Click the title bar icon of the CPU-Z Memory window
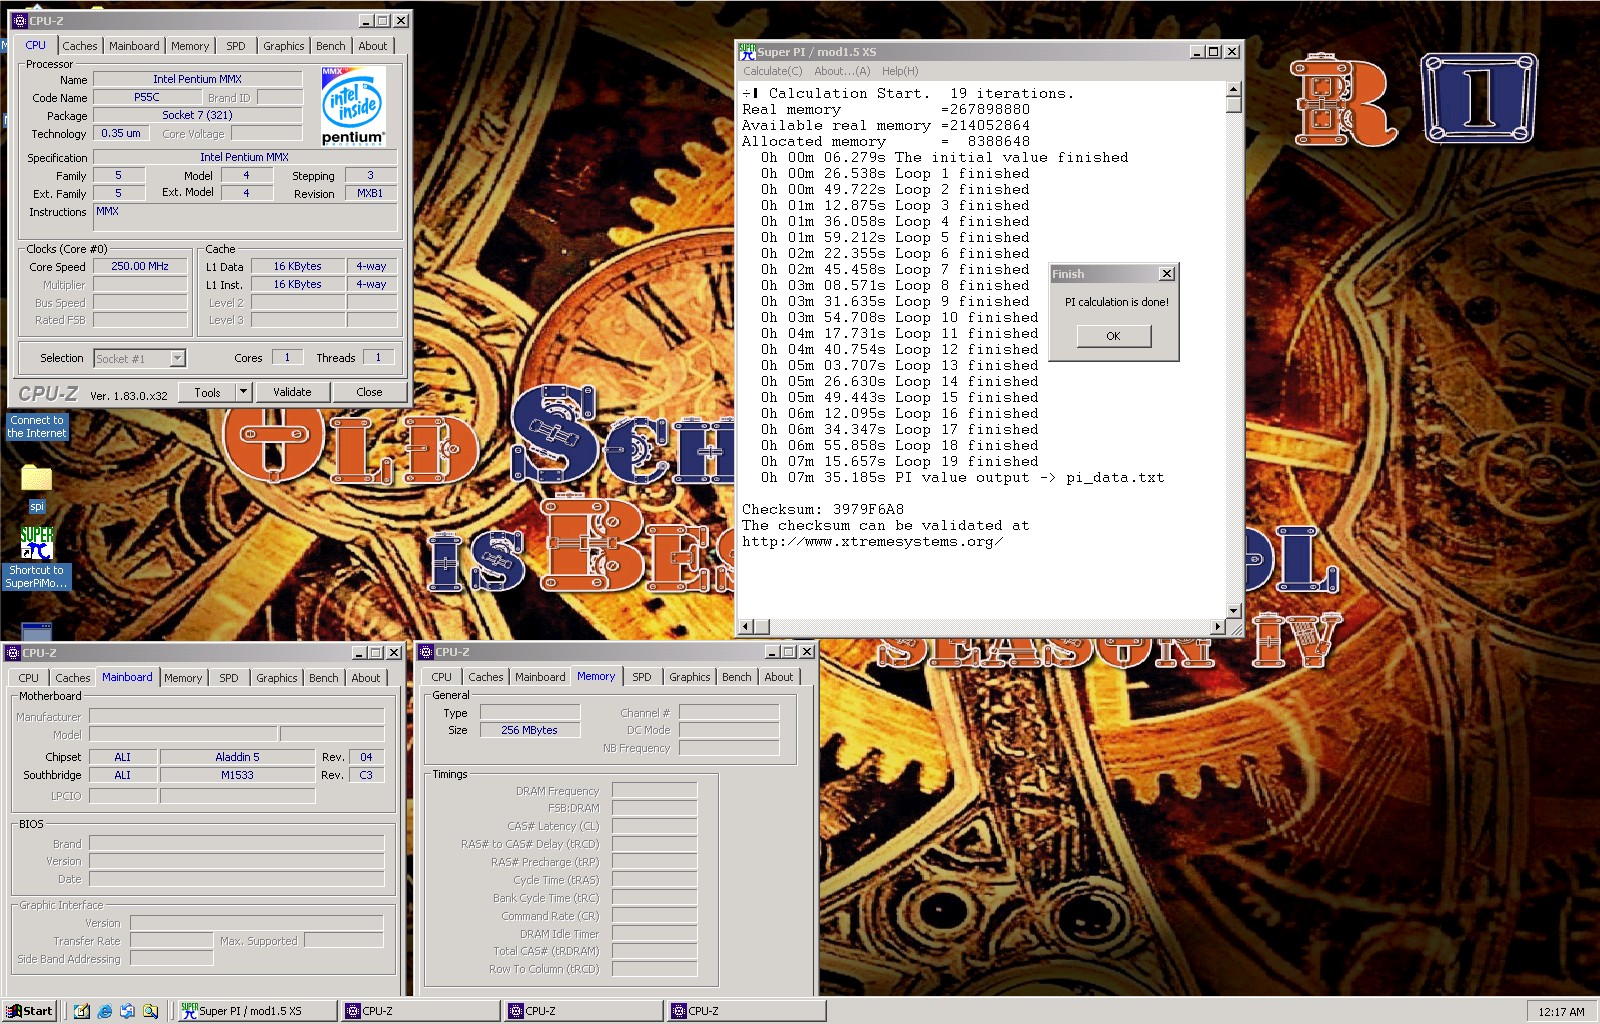This screenshot has width=1600, height=1024. click(426, 652)
